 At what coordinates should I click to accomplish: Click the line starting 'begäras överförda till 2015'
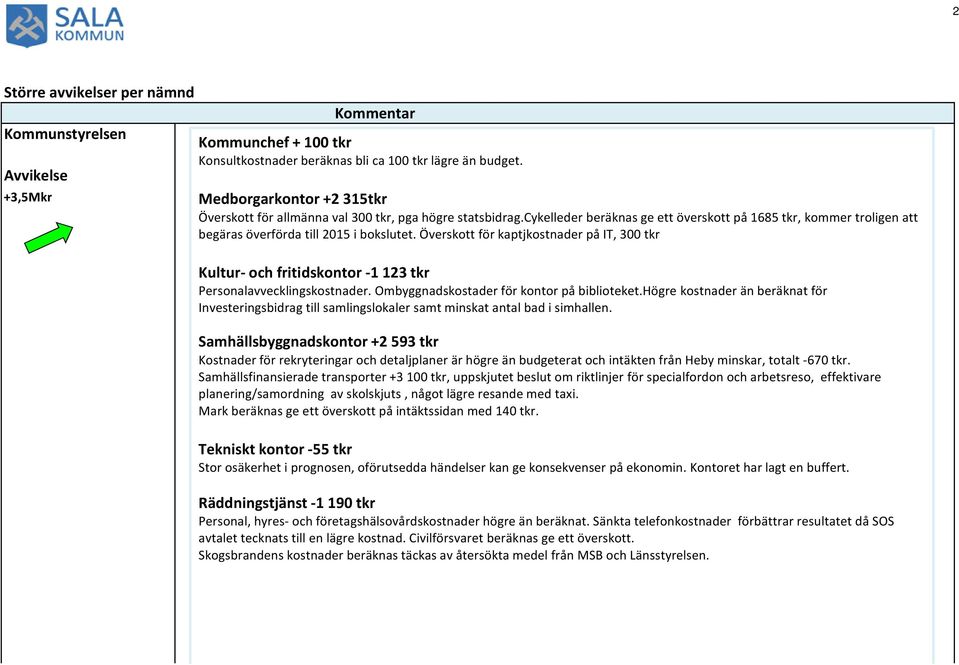click(x=429, y=234)
